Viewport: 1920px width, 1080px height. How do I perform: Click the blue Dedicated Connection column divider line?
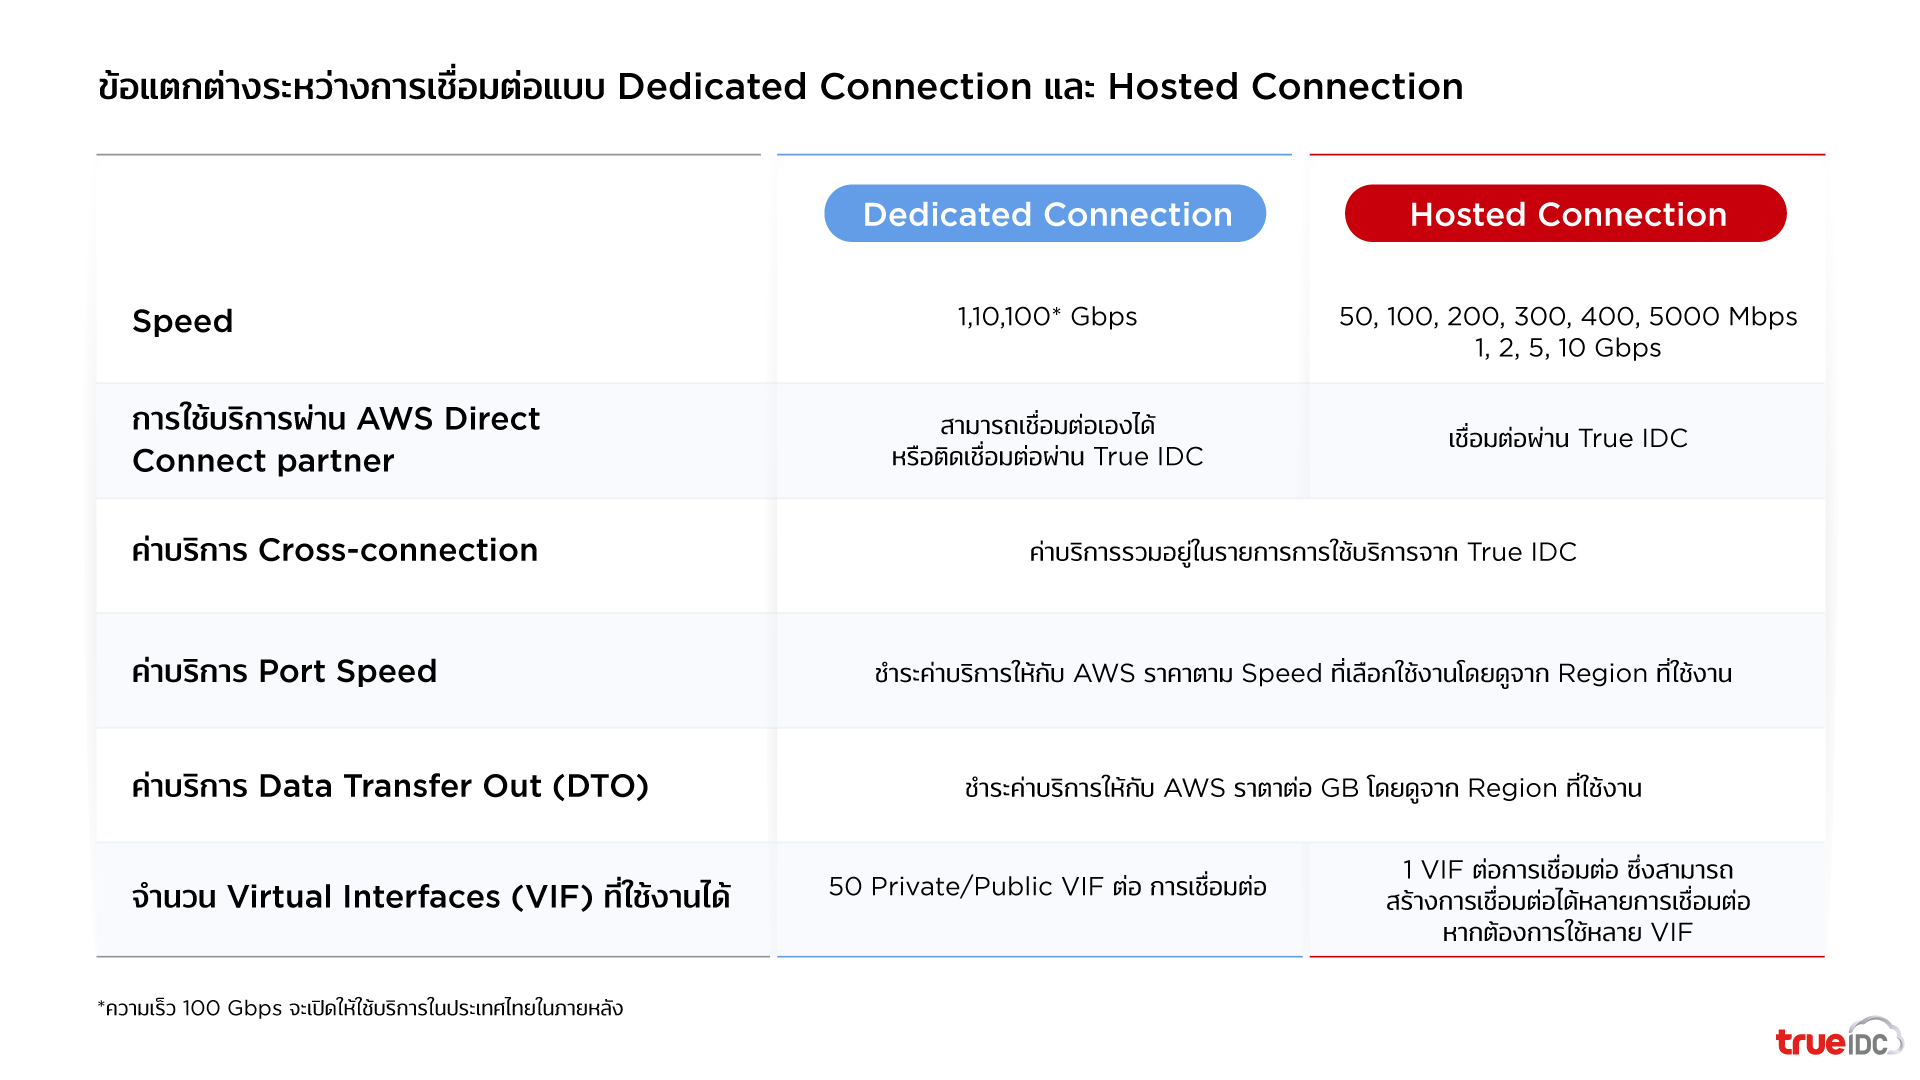coord(1034,154)
